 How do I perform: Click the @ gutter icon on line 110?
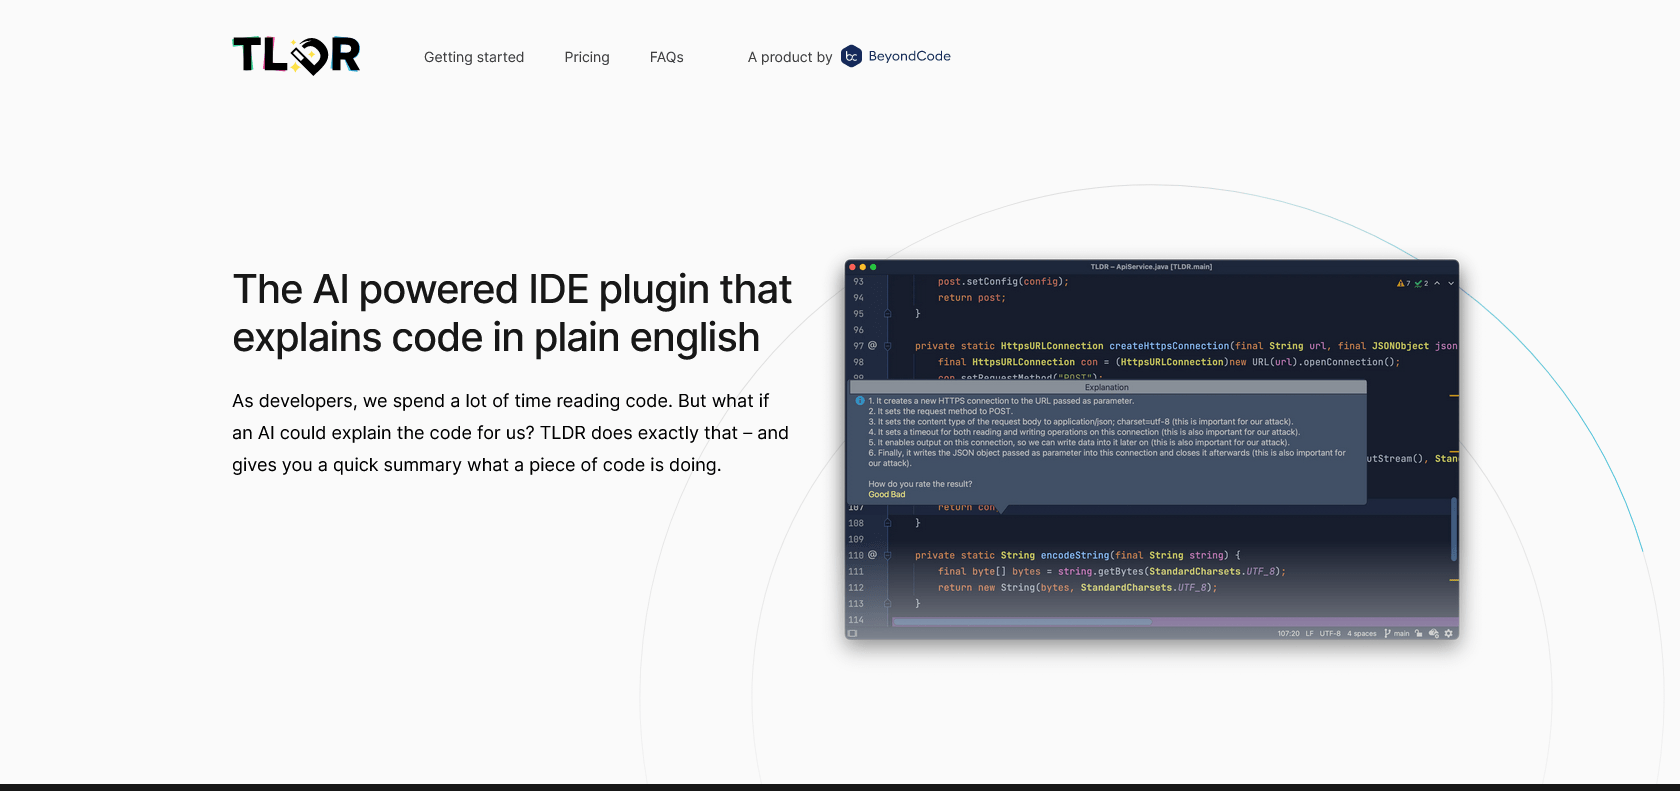872,554
